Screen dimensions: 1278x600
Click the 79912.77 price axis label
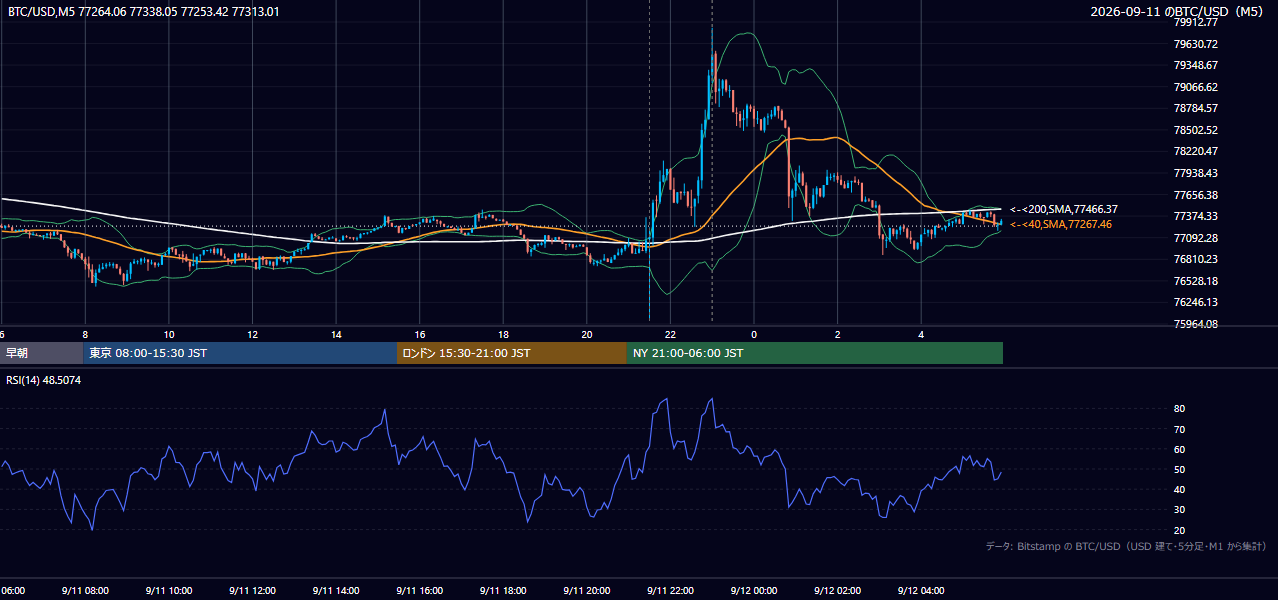click(1196, 22)
